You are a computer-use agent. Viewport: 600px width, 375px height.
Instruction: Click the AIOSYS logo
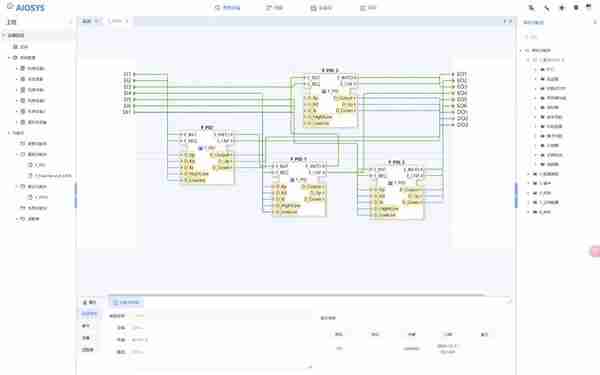coord(26,7)
